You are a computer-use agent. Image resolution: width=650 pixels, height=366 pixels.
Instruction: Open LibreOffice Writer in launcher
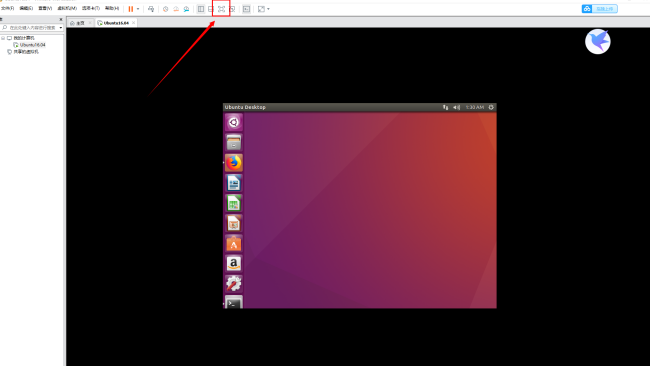(x=234, y=183)
